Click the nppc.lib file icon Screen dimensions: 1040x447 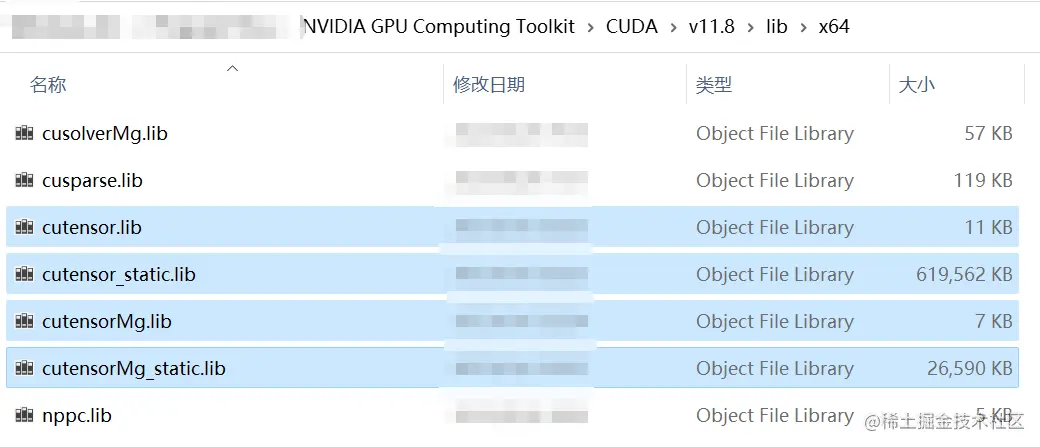pyautogui.click(x=25, y=415)
